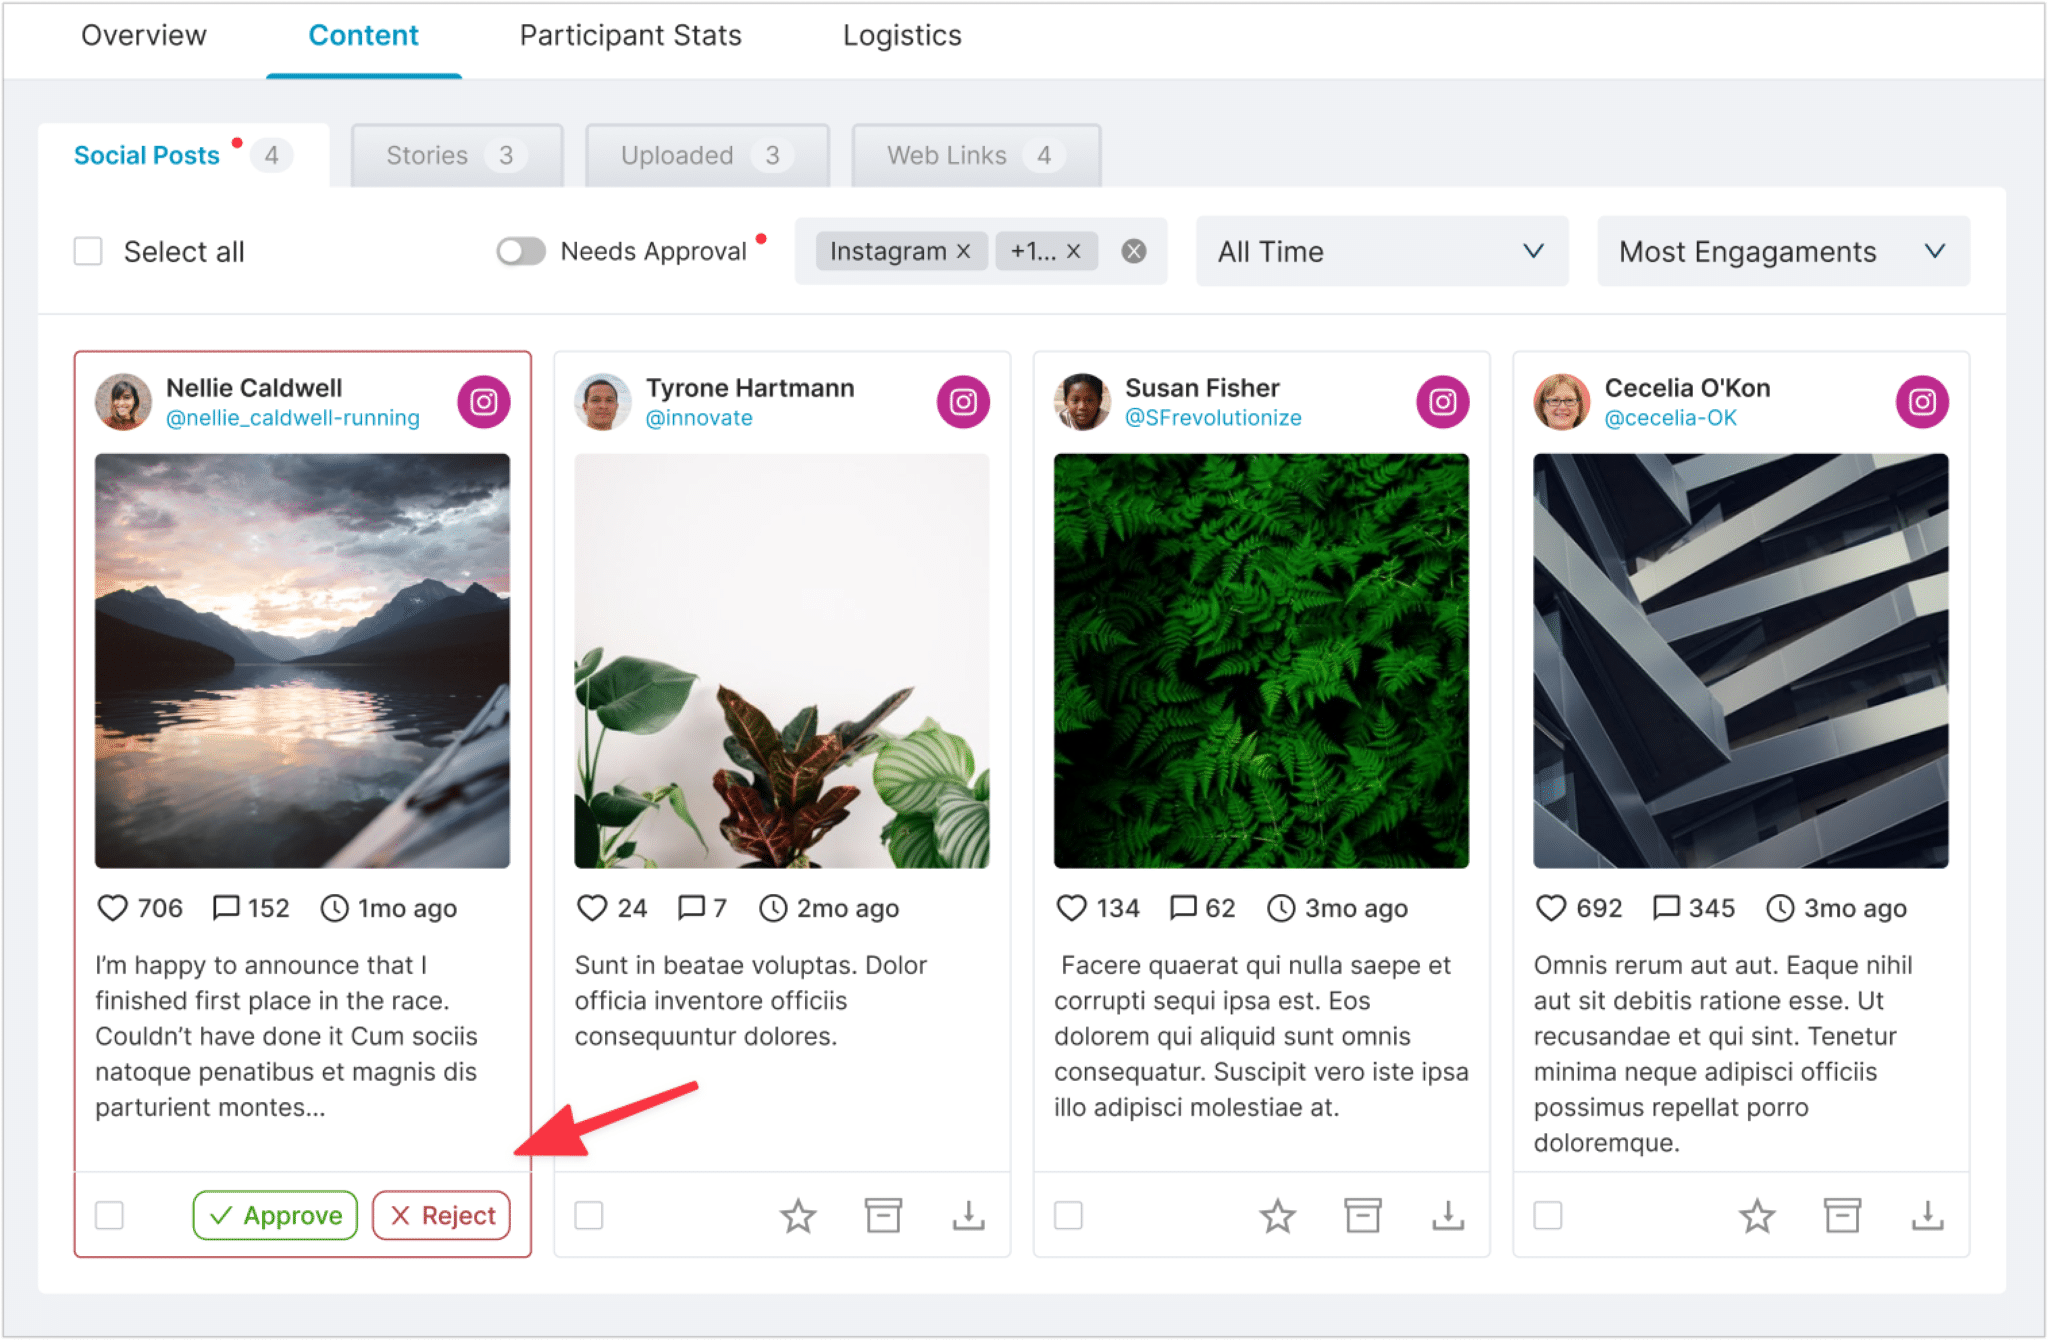Image resolution: width=2048 pixels, height=1340 pixels.
Task: Clear all platform filters with circle X
Action: [x=1133, y=252]
